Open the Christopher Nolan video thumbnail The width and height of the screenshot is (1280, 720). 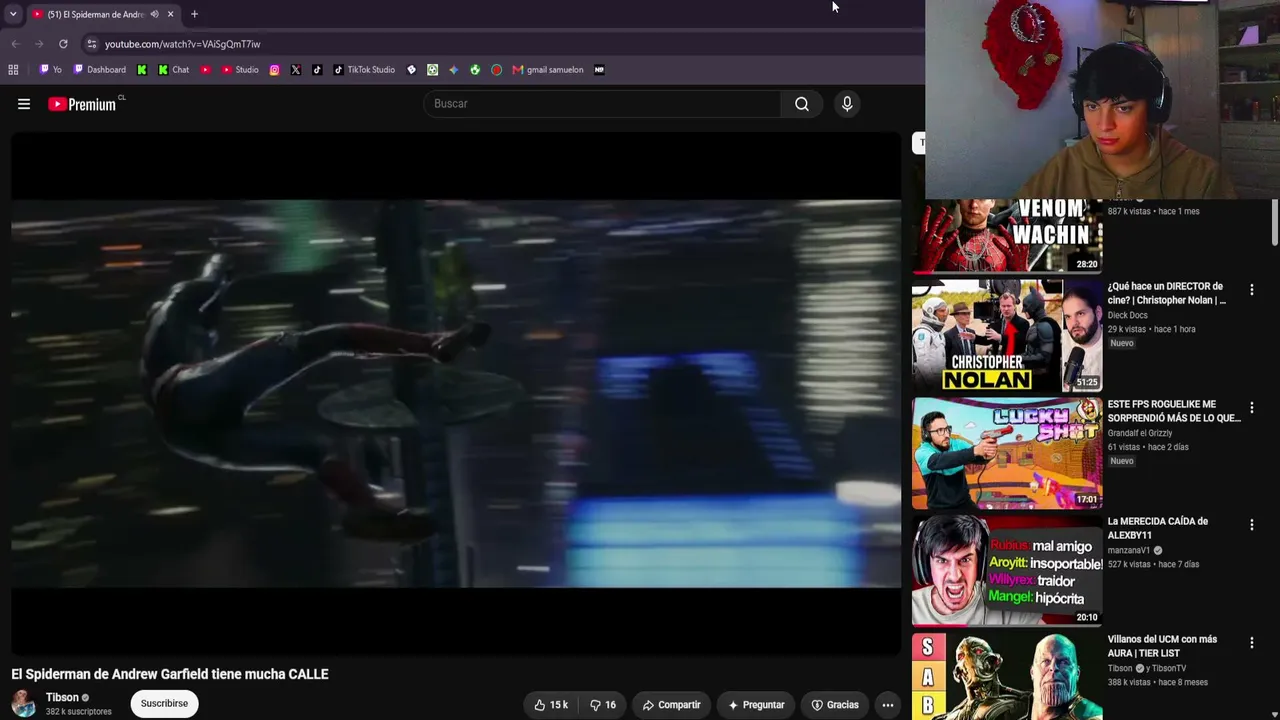1007,336
